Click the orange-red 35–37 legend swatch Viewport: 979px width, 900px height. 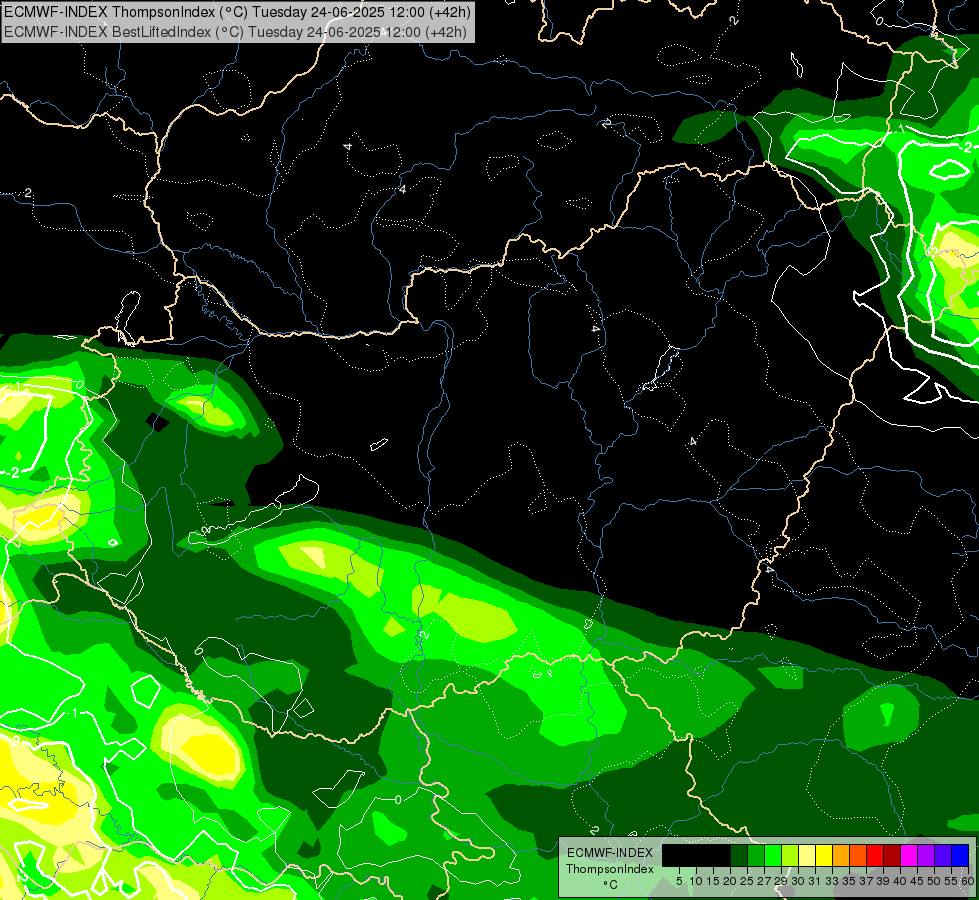pos(858,855)
